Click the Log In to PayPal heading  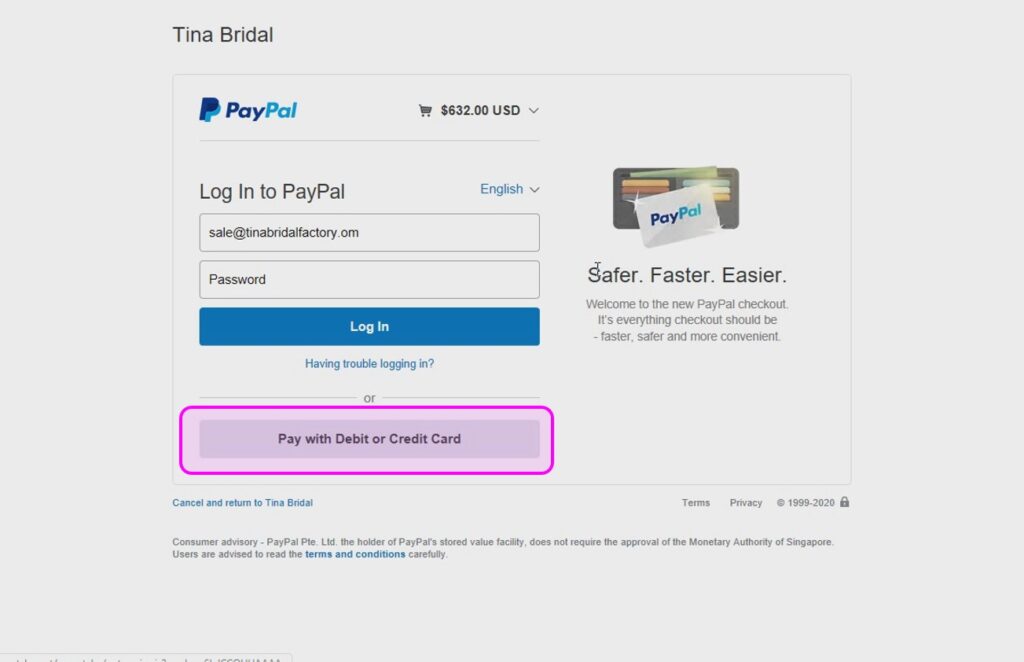(x=272, y=191)
